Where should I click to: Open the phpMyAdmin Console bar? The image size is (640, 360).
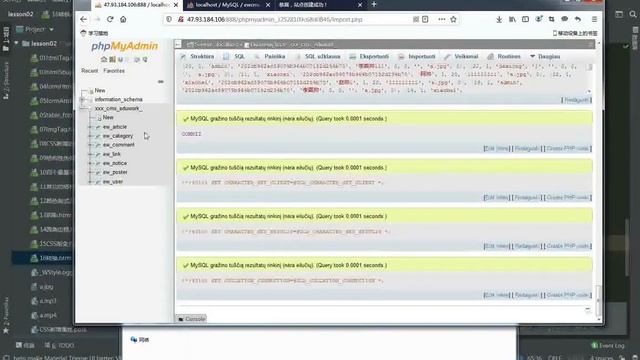(x=191, y=319)
